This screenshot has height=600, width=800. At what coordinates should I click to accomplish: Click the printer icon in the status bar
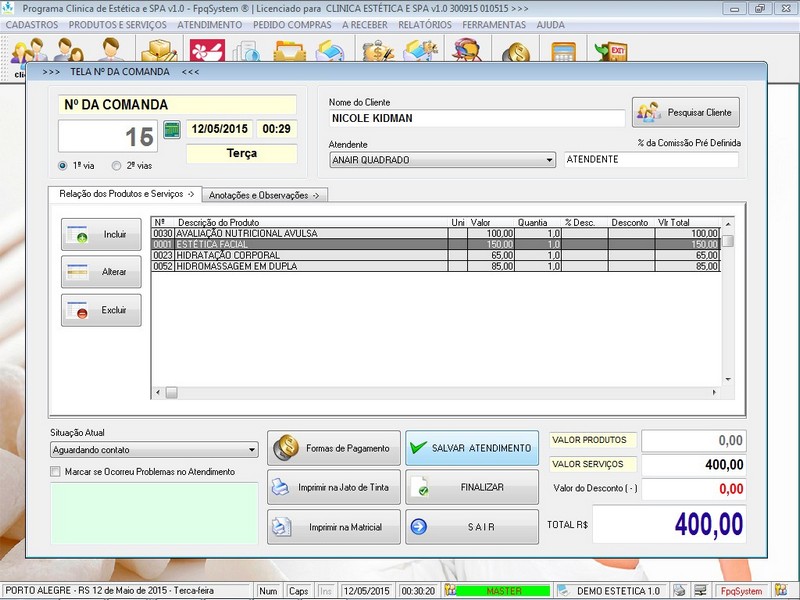[x=680, y=591]
